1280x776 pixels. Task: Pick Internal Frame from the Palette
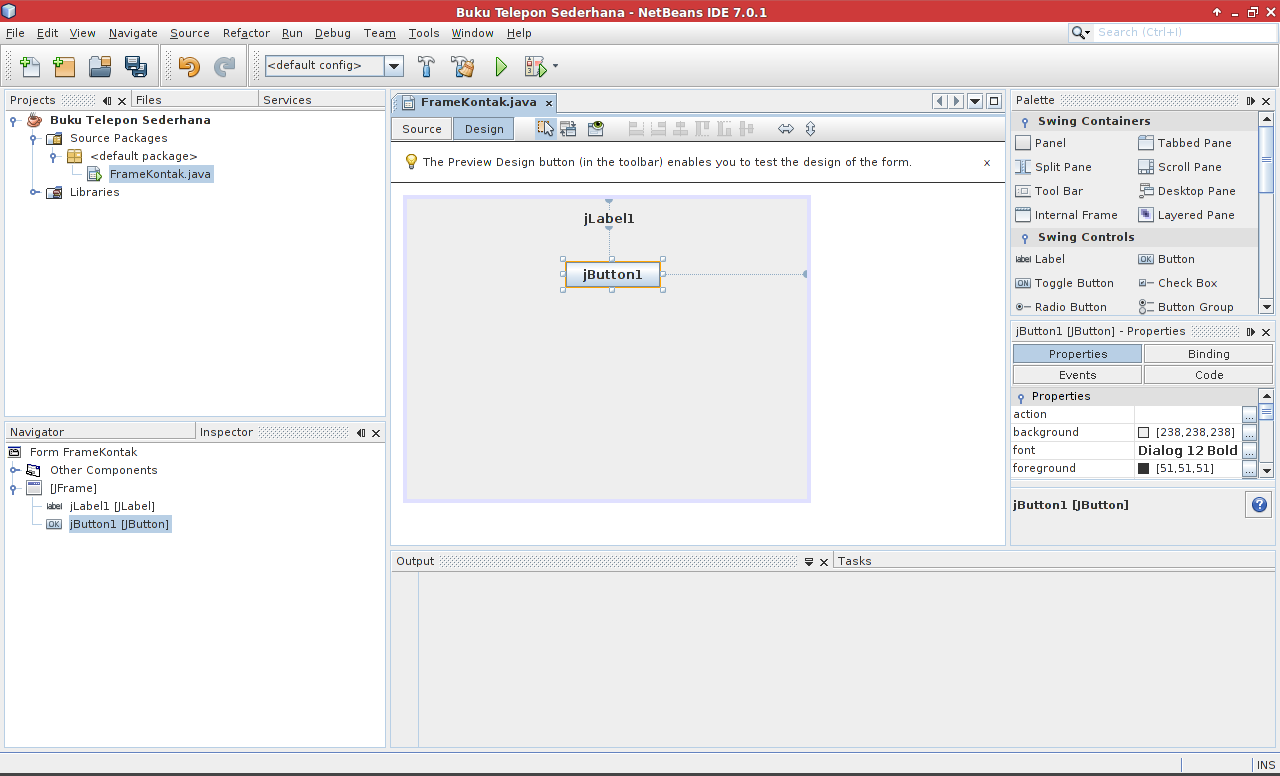pyautogui.click(x=1066, y=215)
